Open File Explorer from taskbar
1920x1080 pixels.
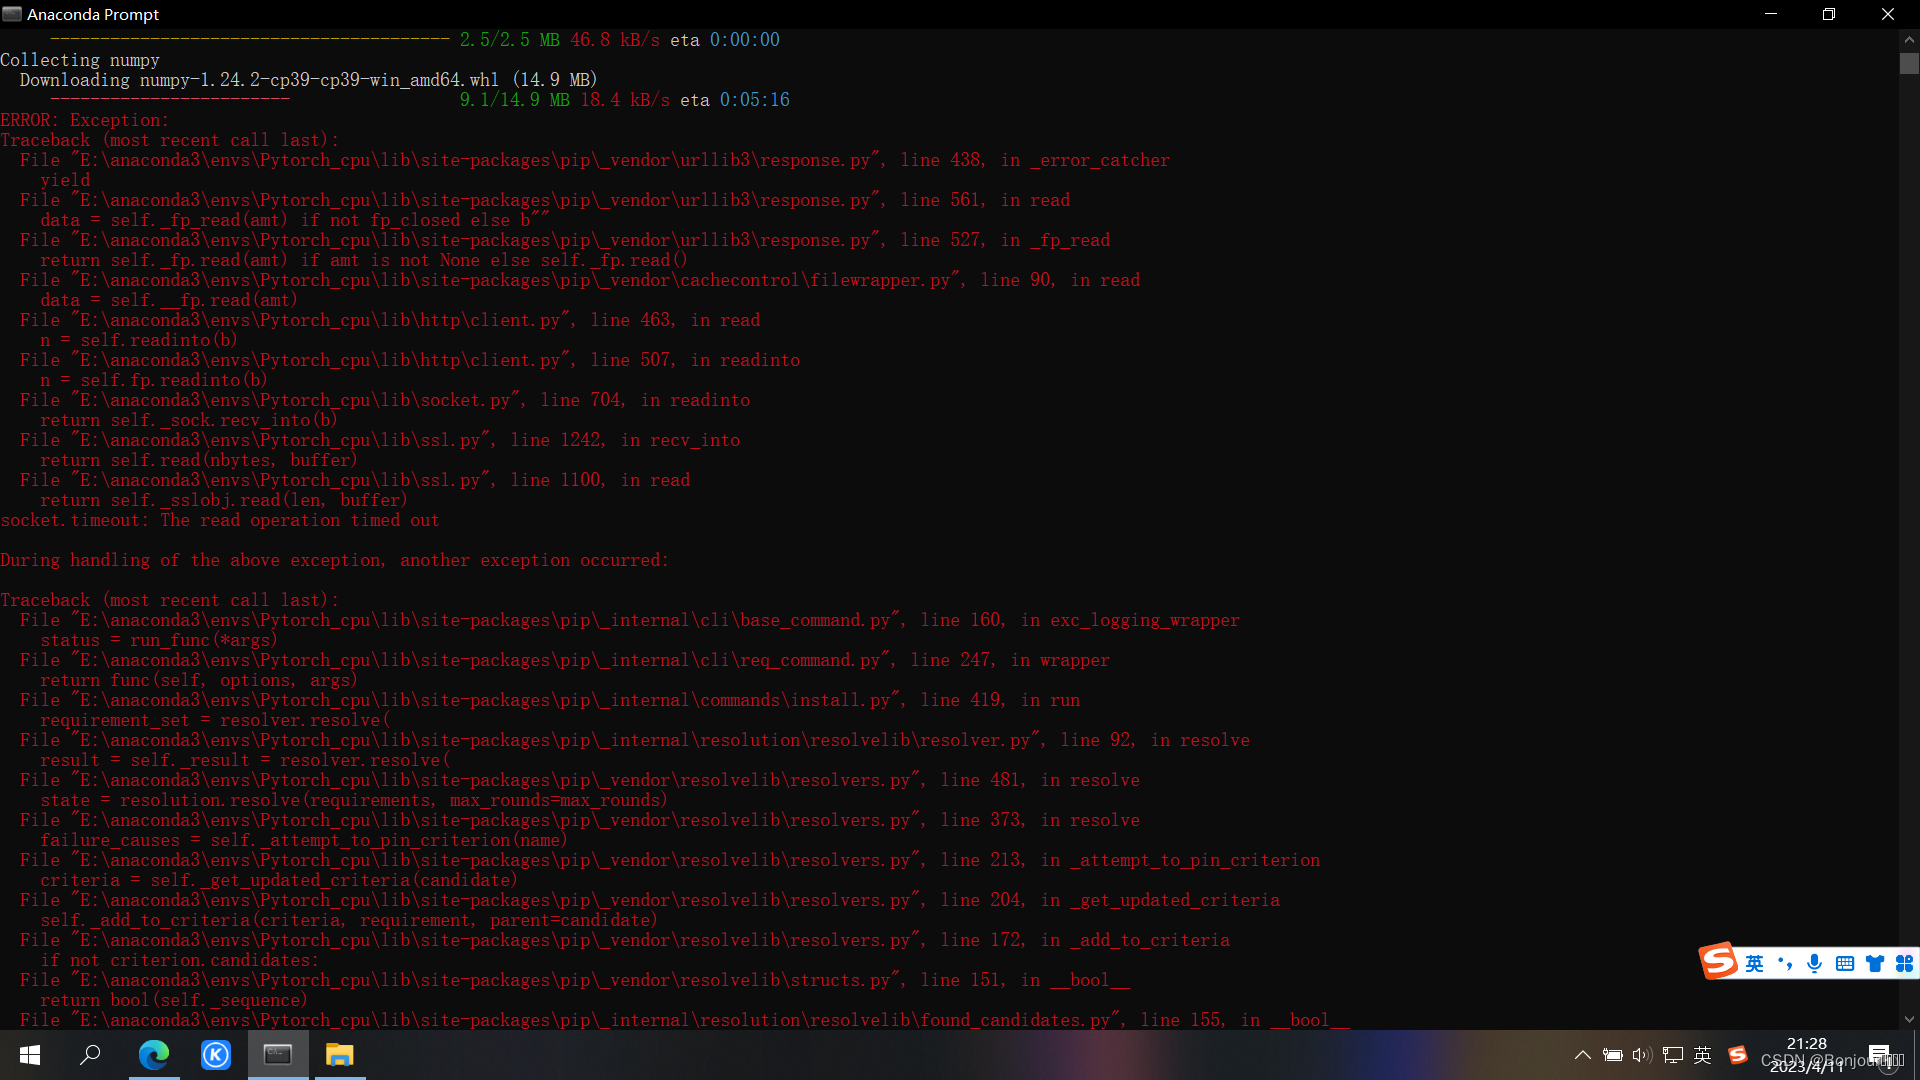pos(340,1055)
